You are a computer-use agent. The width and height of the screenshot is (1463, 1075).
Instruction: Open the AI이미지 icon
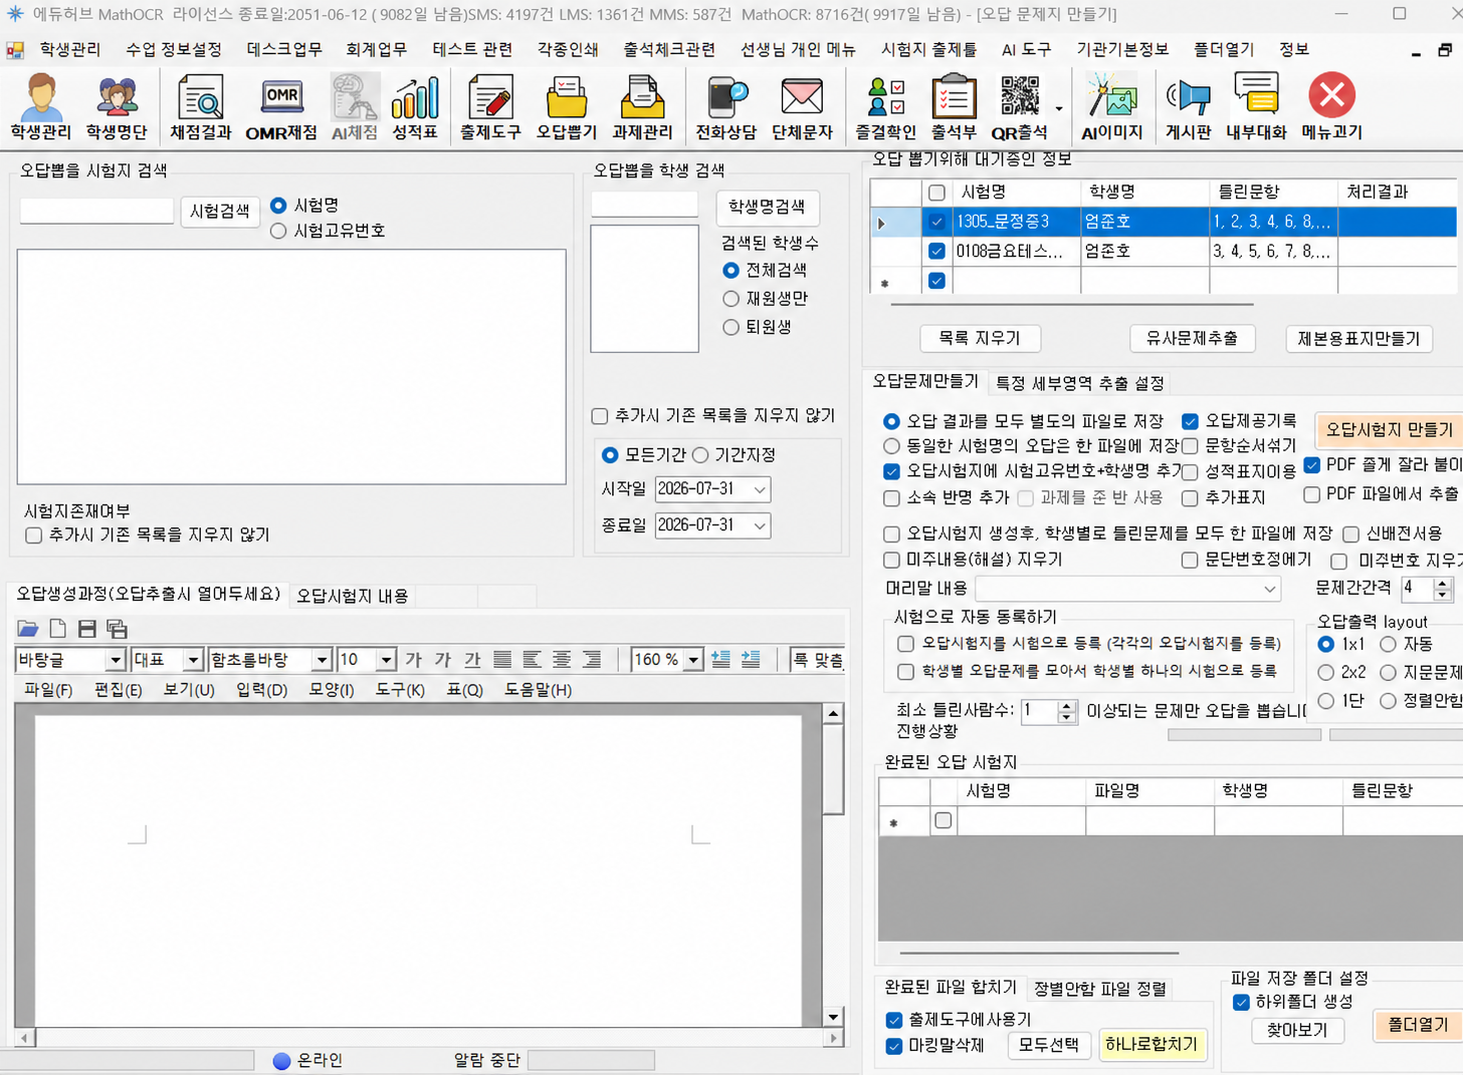[1112, 106]
